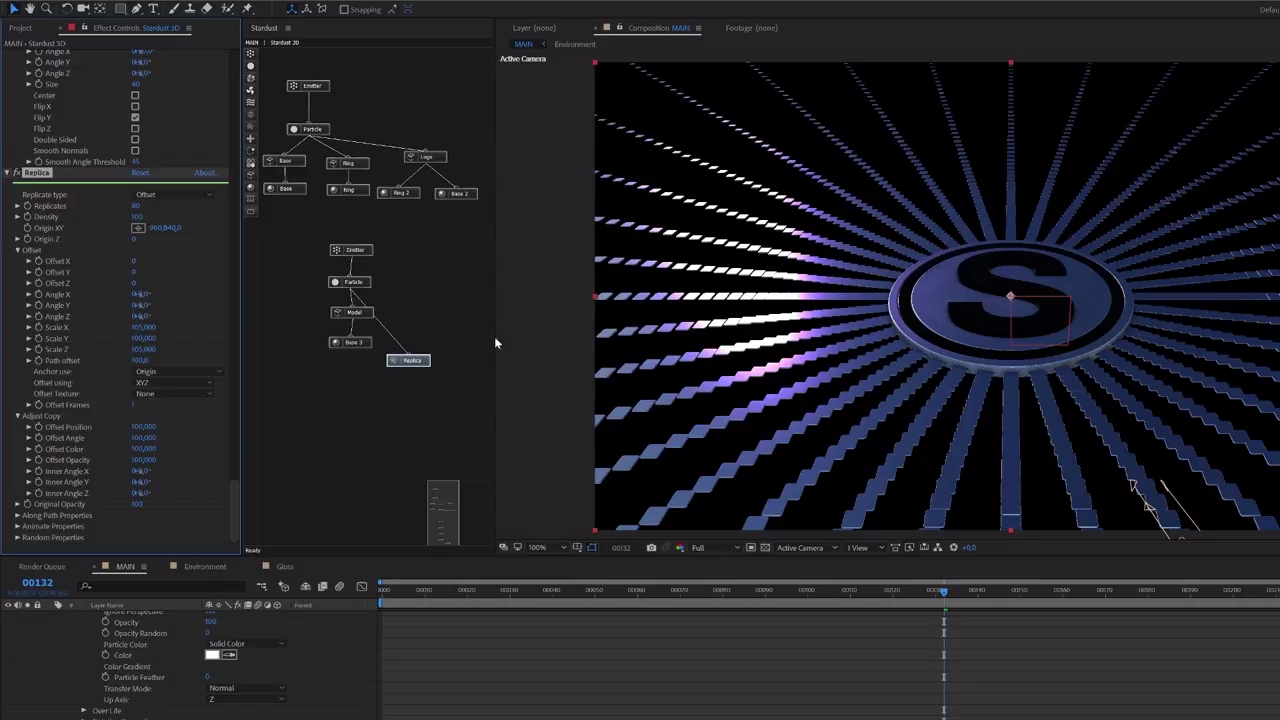Toggle the Replicates stopwatch
Screen dimensions: 1280x720
point(27,206)
